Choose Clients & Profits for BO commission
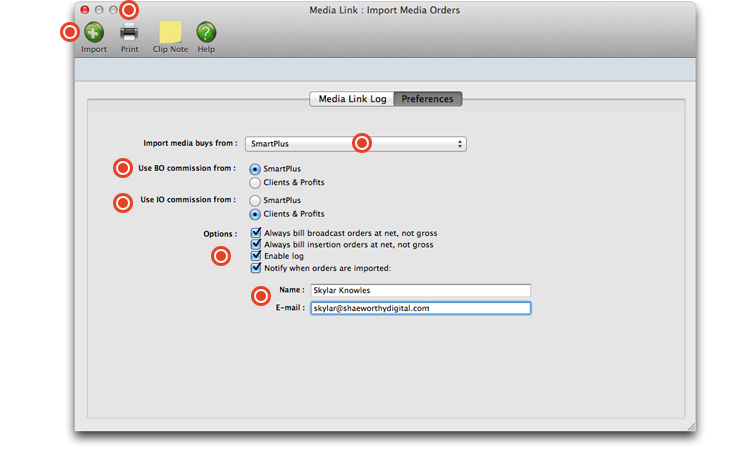 tap(255, 183)
